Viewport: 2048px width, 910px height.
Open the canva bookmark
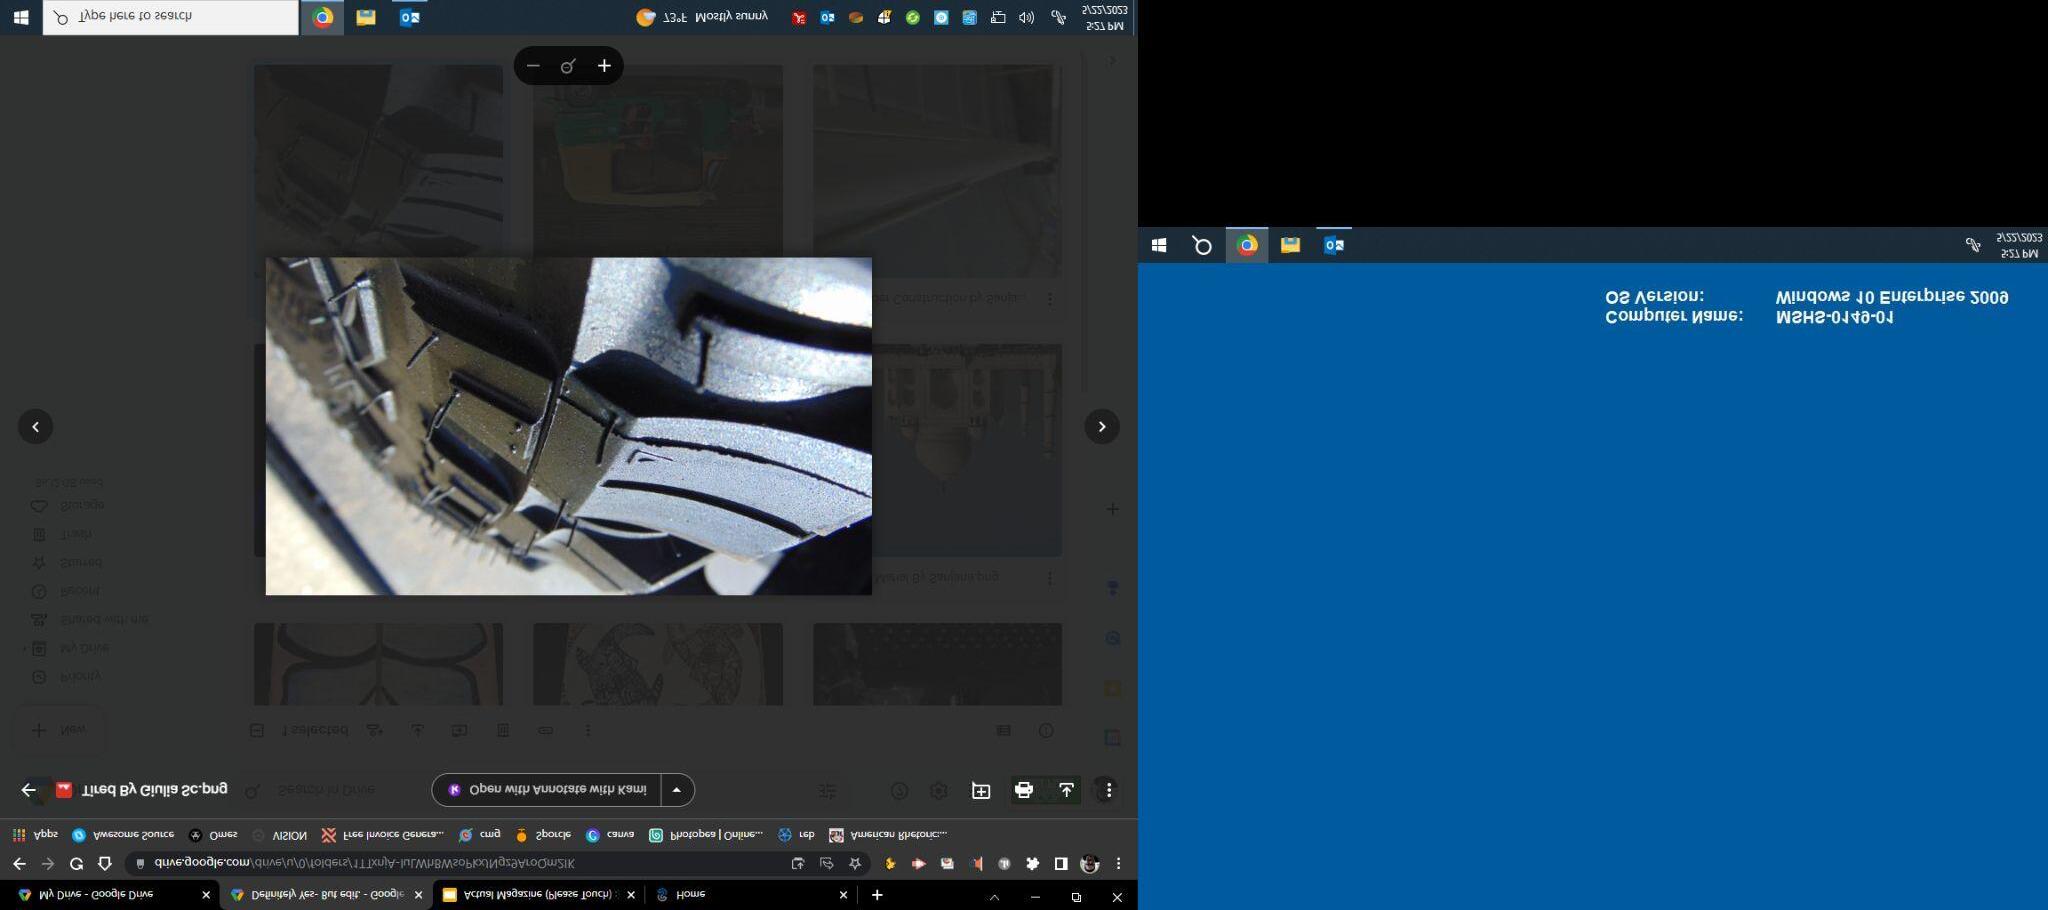[610, 834]
